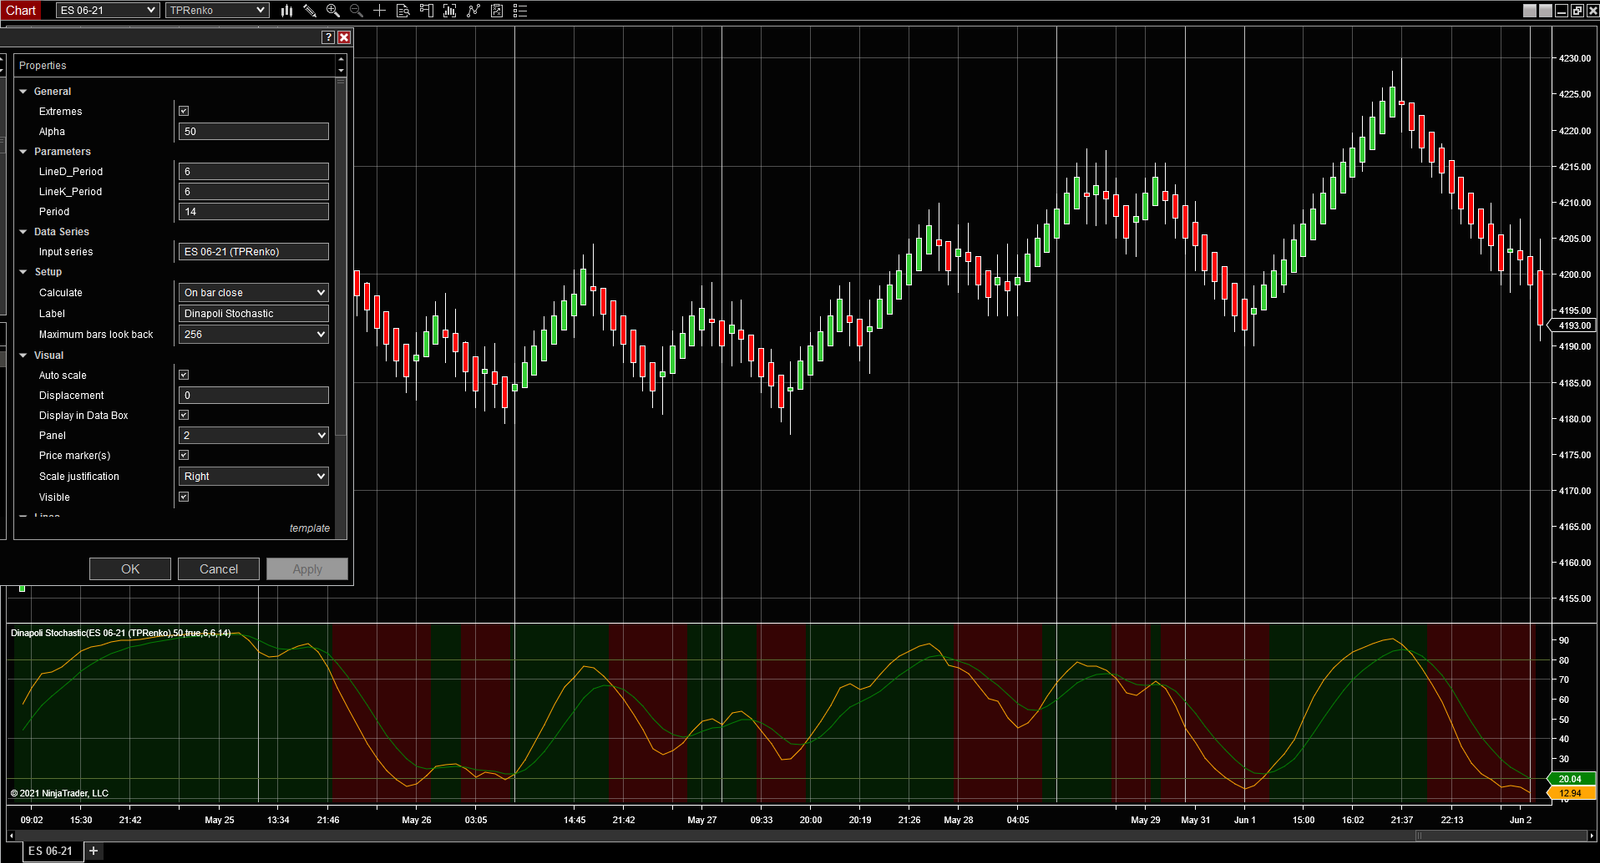Screen dimensions: 1600x863
Task: Collapse the Setup section
Action: [23, 271]
